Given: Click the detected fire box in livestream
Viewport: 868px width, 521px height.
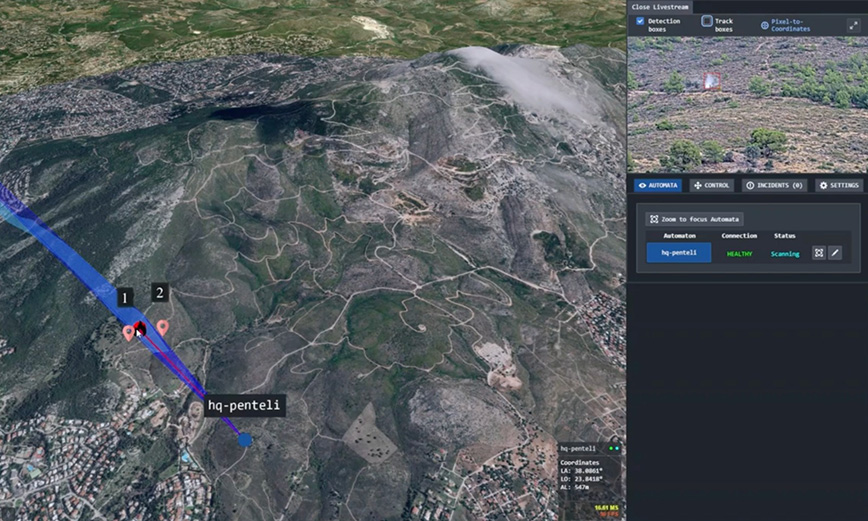Looking at the screenshot, I should 711,80.
